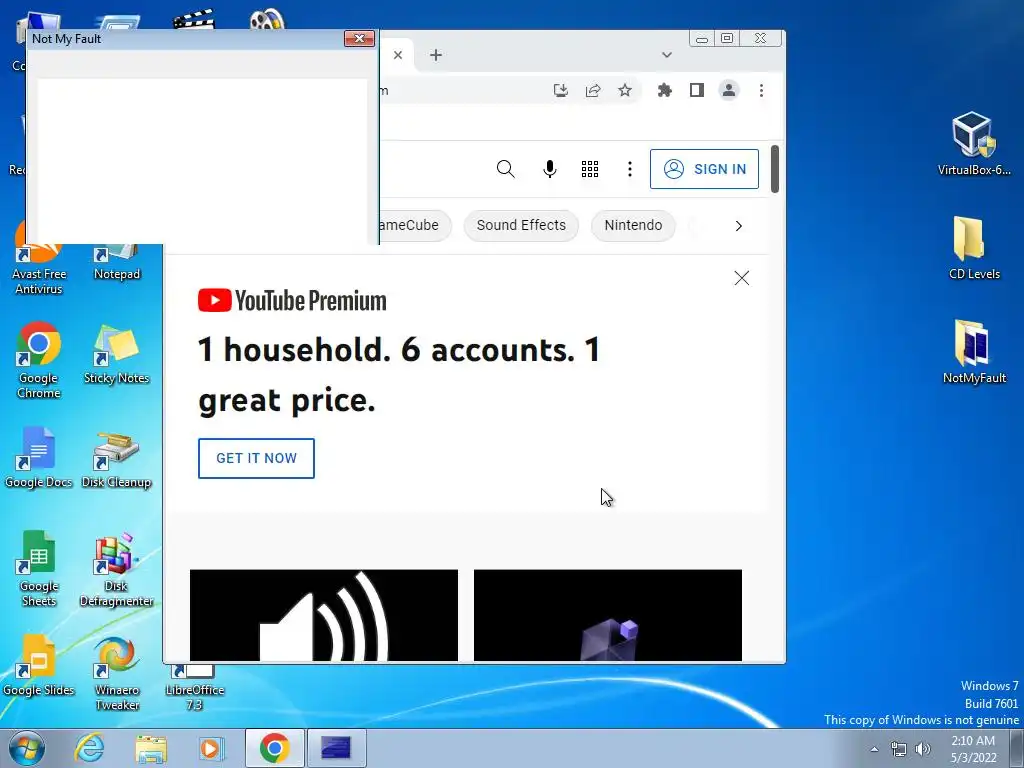
Task: Open the Chrome profile avatar
Action: click(x=729, y=90)
